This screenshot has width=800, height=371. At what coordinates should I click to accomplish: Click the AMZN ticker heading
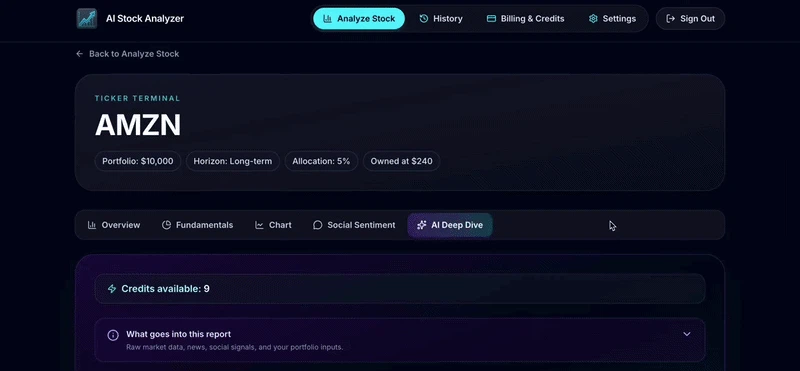tap(138, 125)
